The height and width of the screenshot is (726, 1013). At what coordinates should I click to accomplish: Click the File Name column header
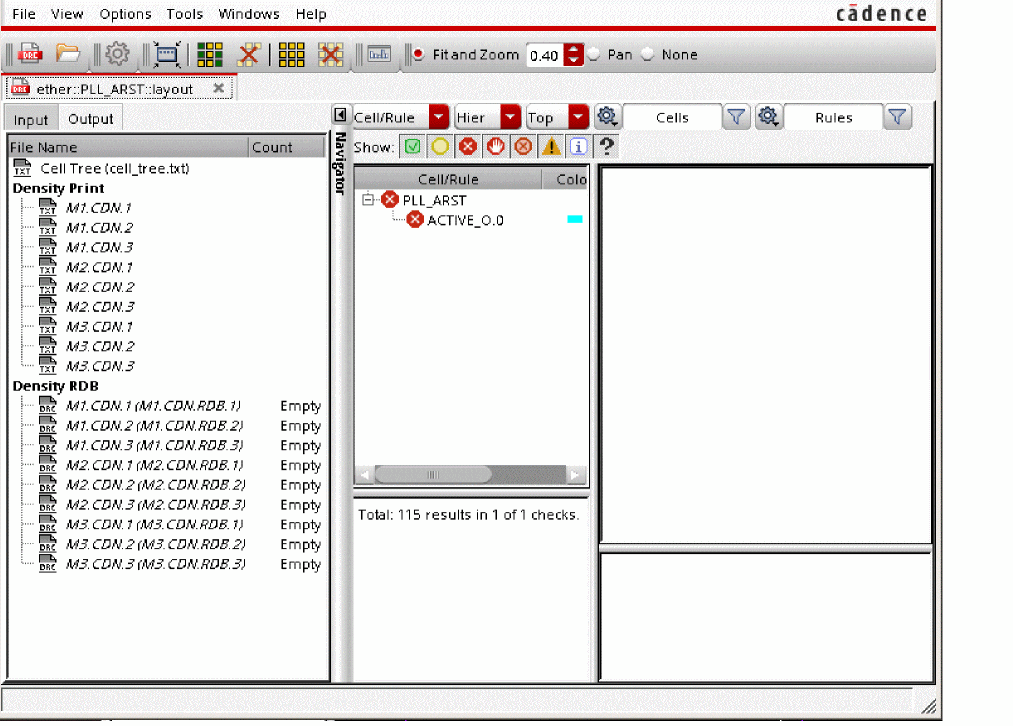click(x=128, y=147)
